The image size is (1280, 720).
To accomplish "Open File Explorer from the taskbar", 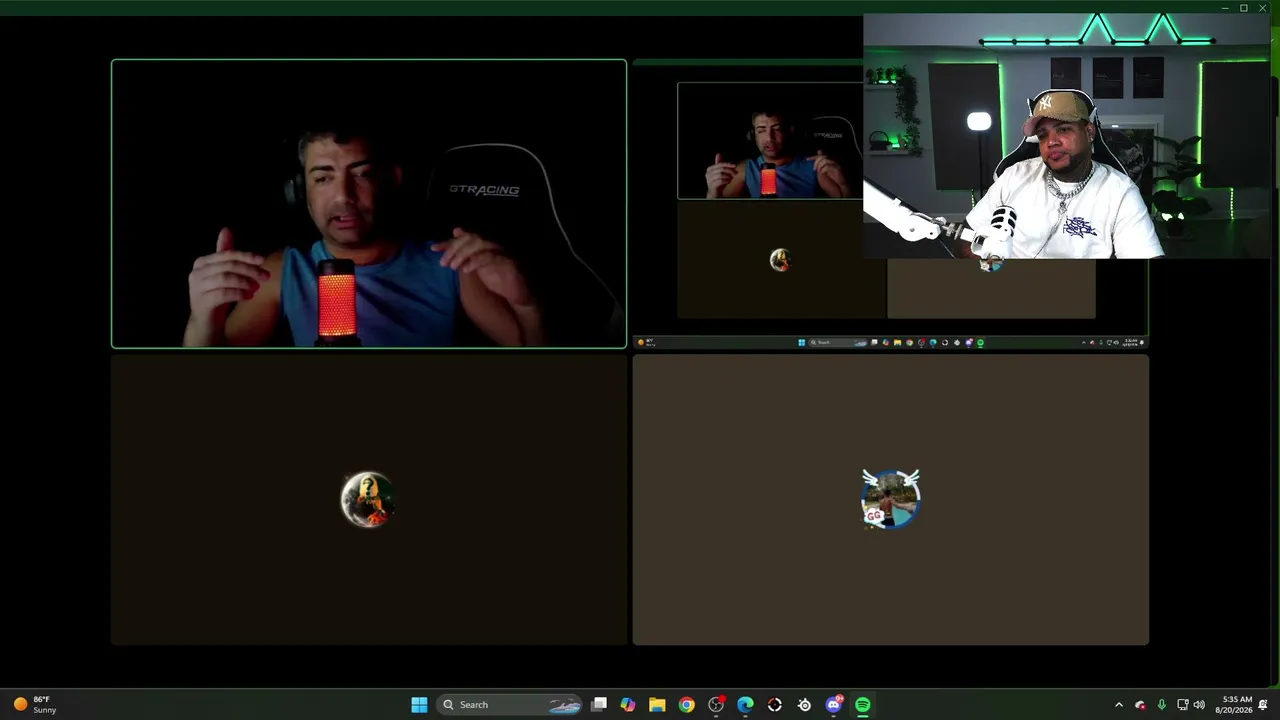I will click(x=657, y=705).
